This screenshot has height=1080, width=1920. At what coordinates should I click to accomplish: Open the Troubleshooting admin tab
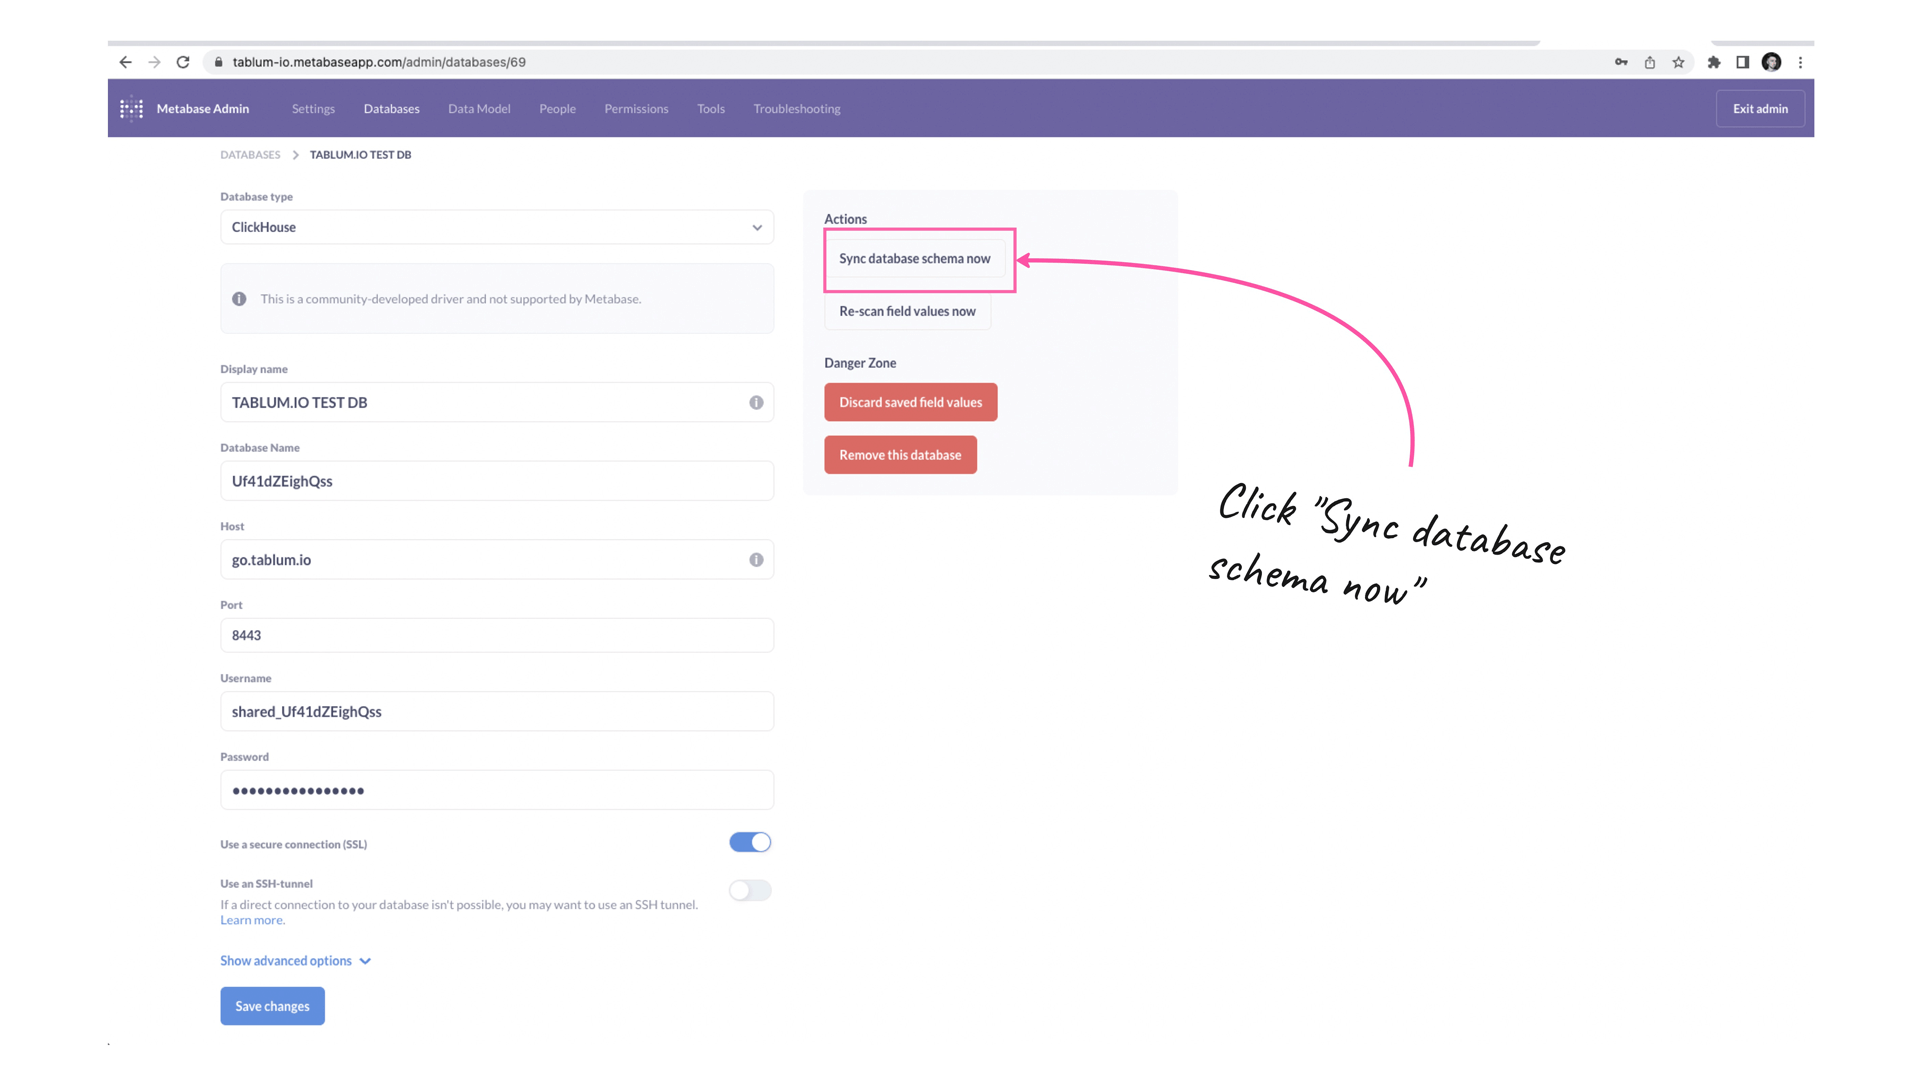tap(797, 109)
